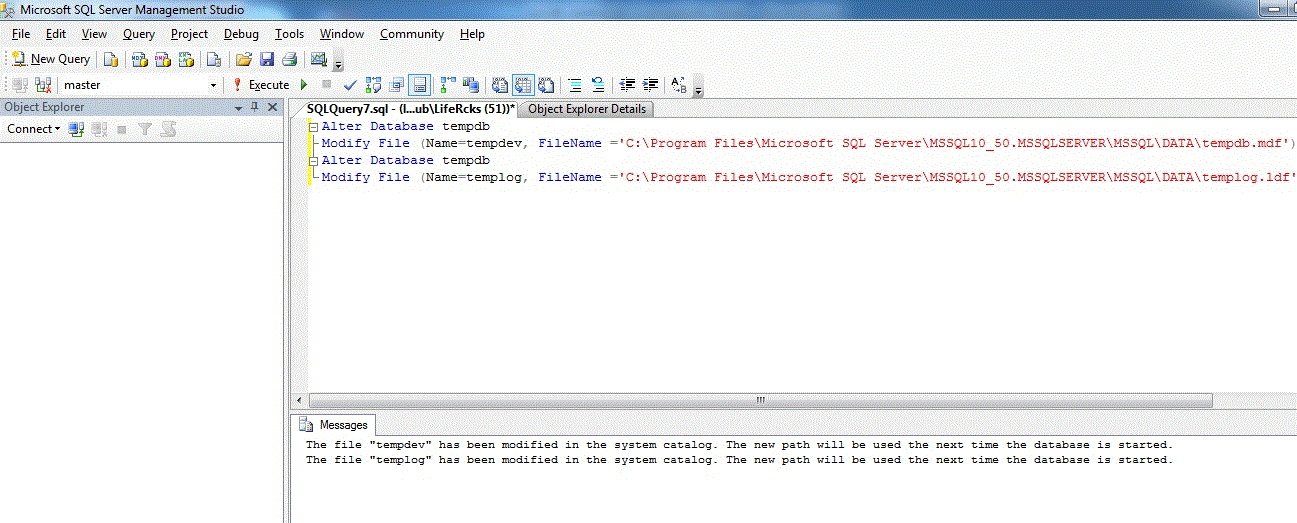Open the Debug menu
The image size is (1297, 523).
pyautogui.click(x=241, y=34)
